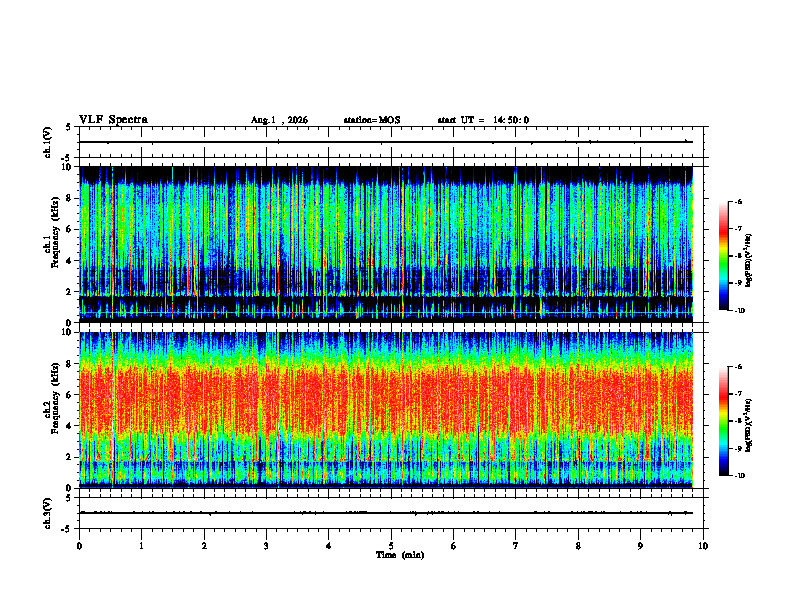The width and height of the screenshot is (792, 612).
Task: Click time axis tick label "6"
Action: tap(454, 546)
